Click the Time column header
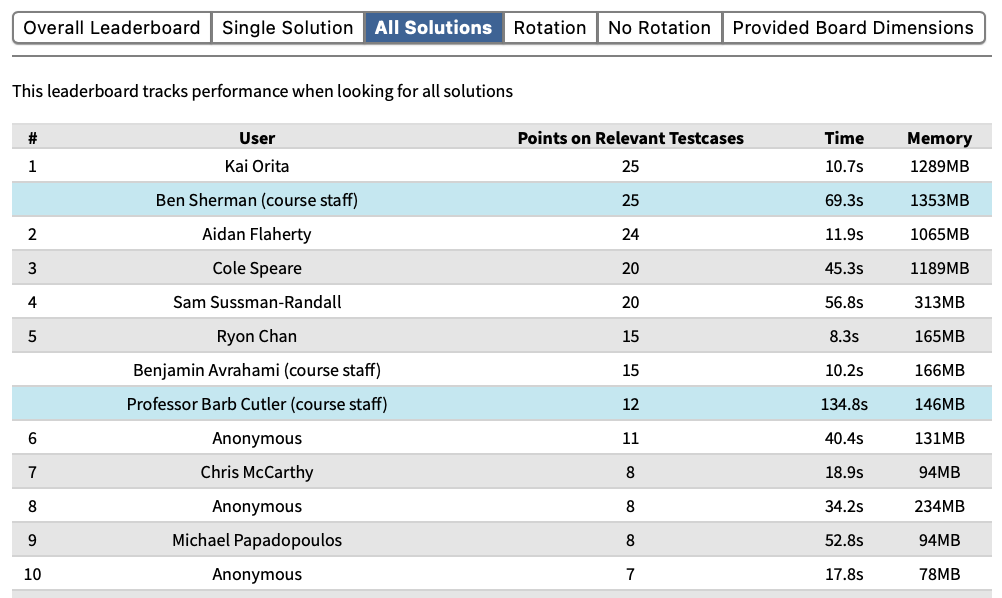The width and height of the screenshot is (1002, 598). point(844,138)
